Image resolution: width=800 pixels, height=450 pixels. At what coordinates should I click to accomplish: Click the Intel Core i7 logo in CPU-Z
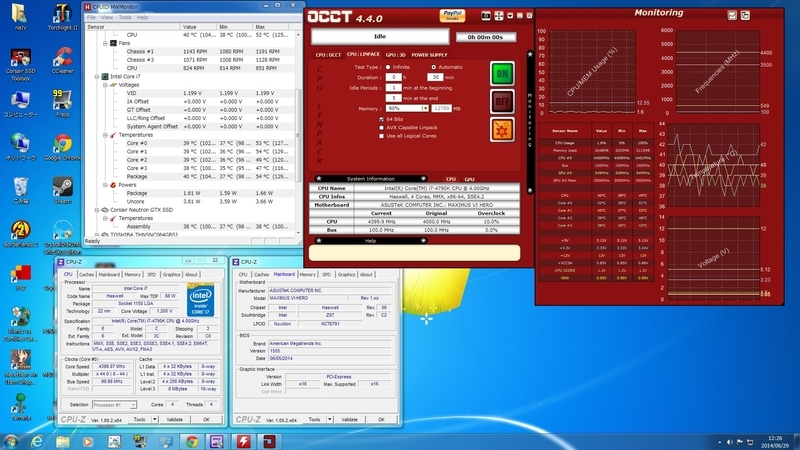200,299
